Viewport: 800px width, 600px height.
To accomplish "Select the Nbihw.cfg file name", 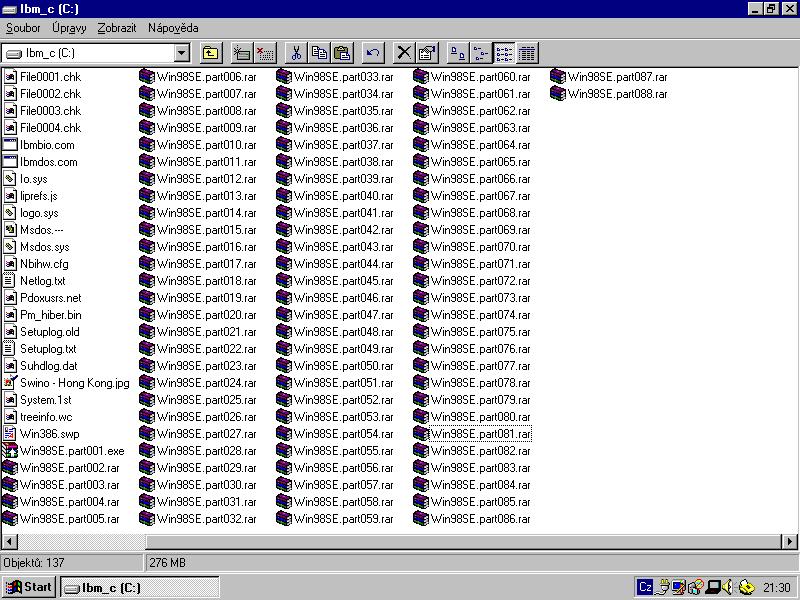I will 44,264.
